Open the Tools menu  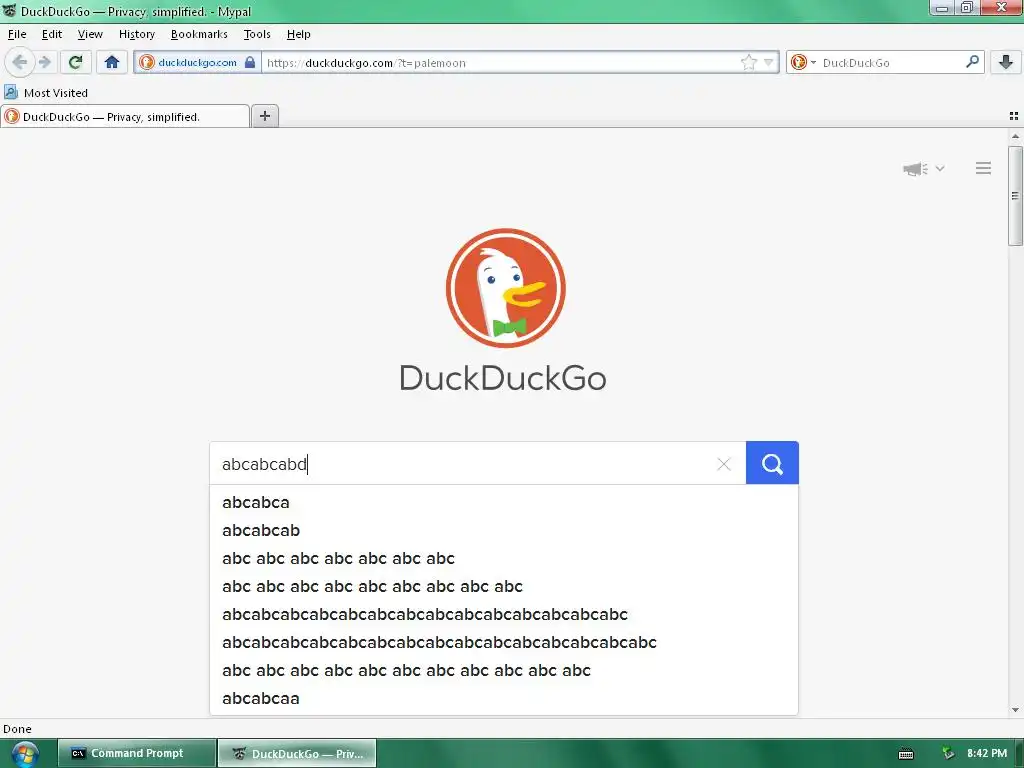[x=257, y=34]
